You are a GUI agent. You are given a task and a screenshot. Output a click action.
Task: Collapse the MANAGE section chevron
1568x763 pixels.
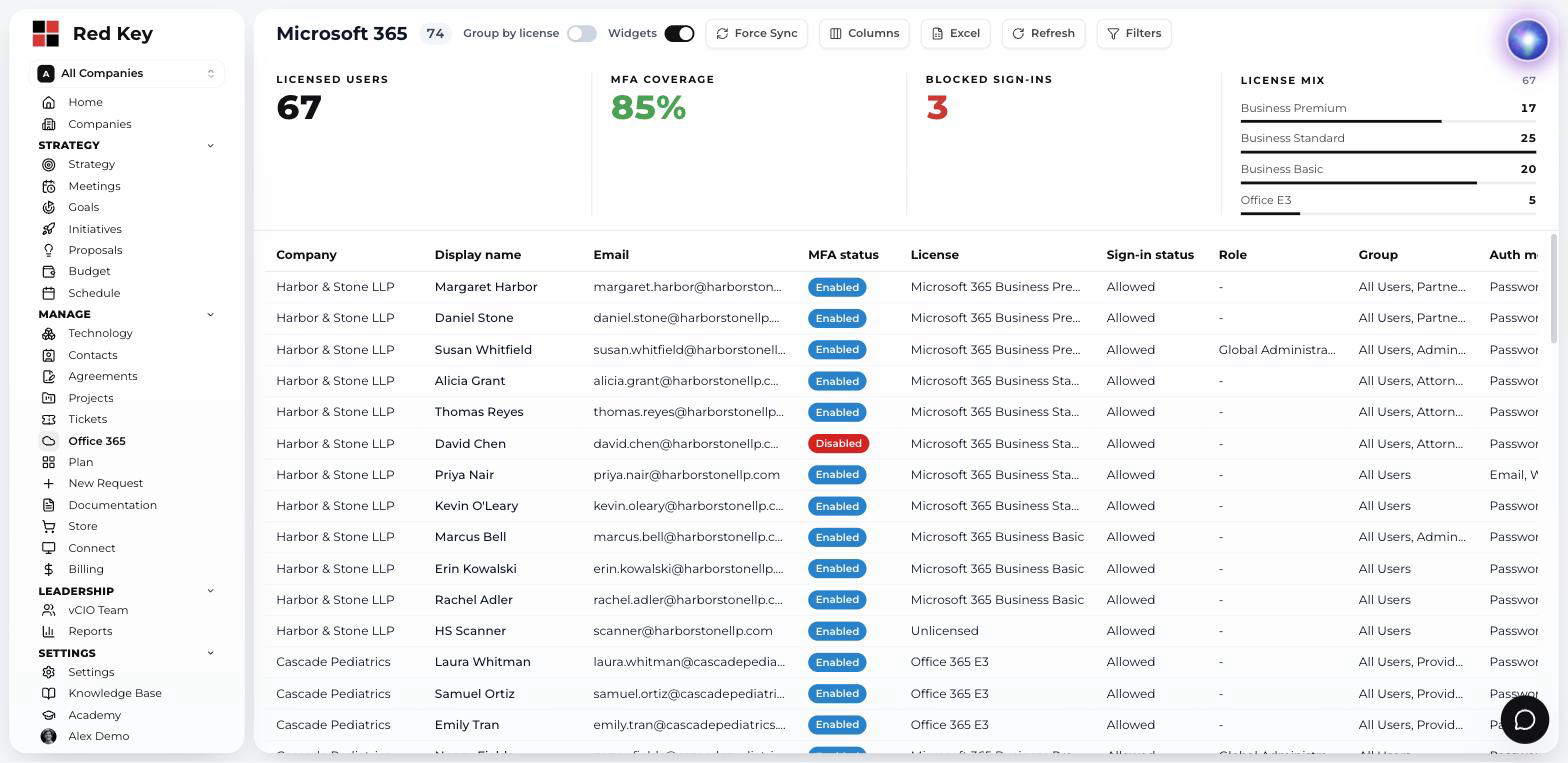click(x=210, y=314)
